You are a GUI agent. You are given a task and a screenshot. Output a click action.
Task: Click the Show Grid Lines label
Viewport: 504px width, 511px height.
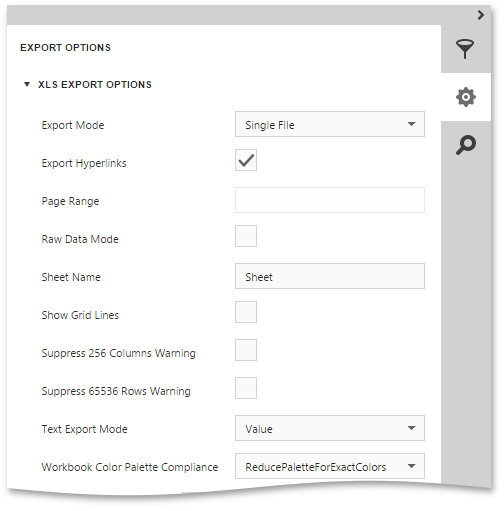point(80,315)
